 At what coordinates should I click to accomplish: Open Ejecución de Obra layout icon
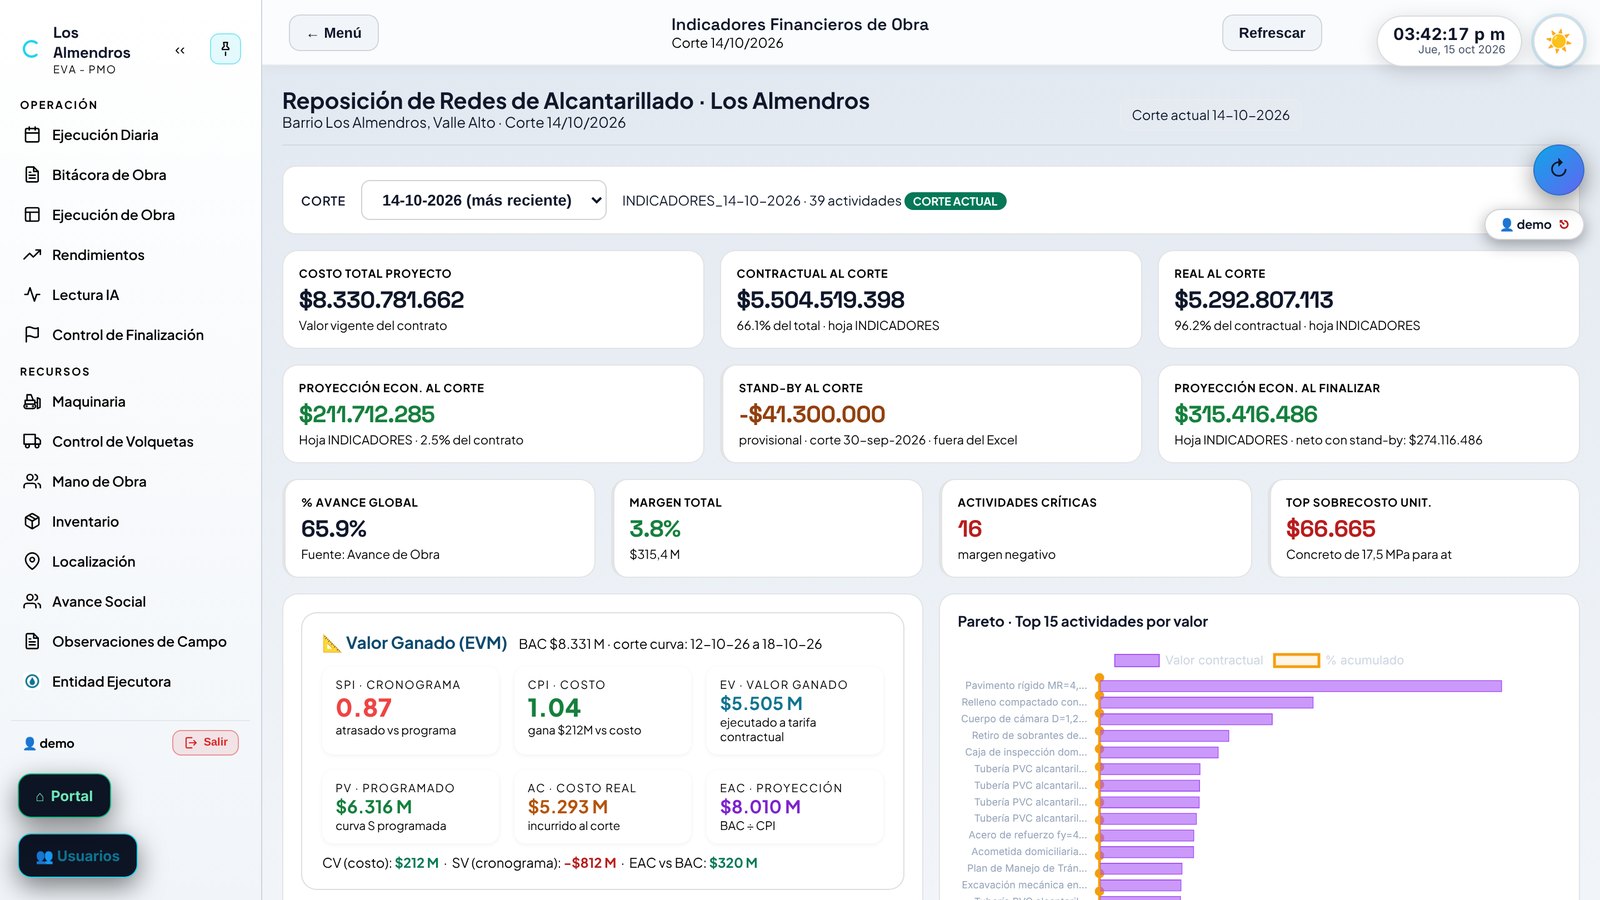(32, 215)
